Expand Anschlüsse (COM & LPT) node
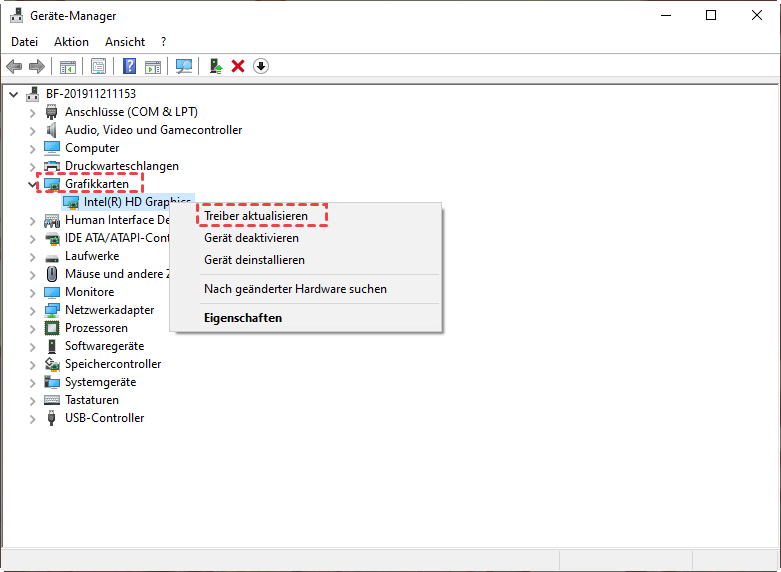 pyautogui.click(x=32, y=112)
